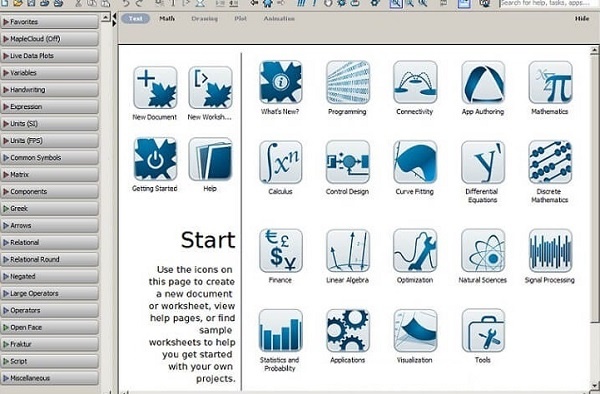Select the Text mode tab

tap(135, 18)
